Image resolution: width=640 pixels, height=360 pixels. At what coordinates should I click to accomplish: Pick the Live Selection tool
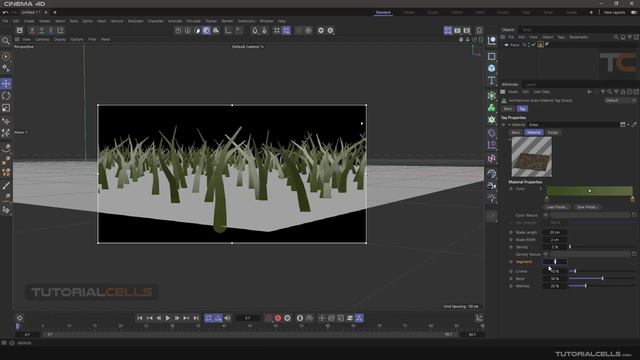coord(6,56)
